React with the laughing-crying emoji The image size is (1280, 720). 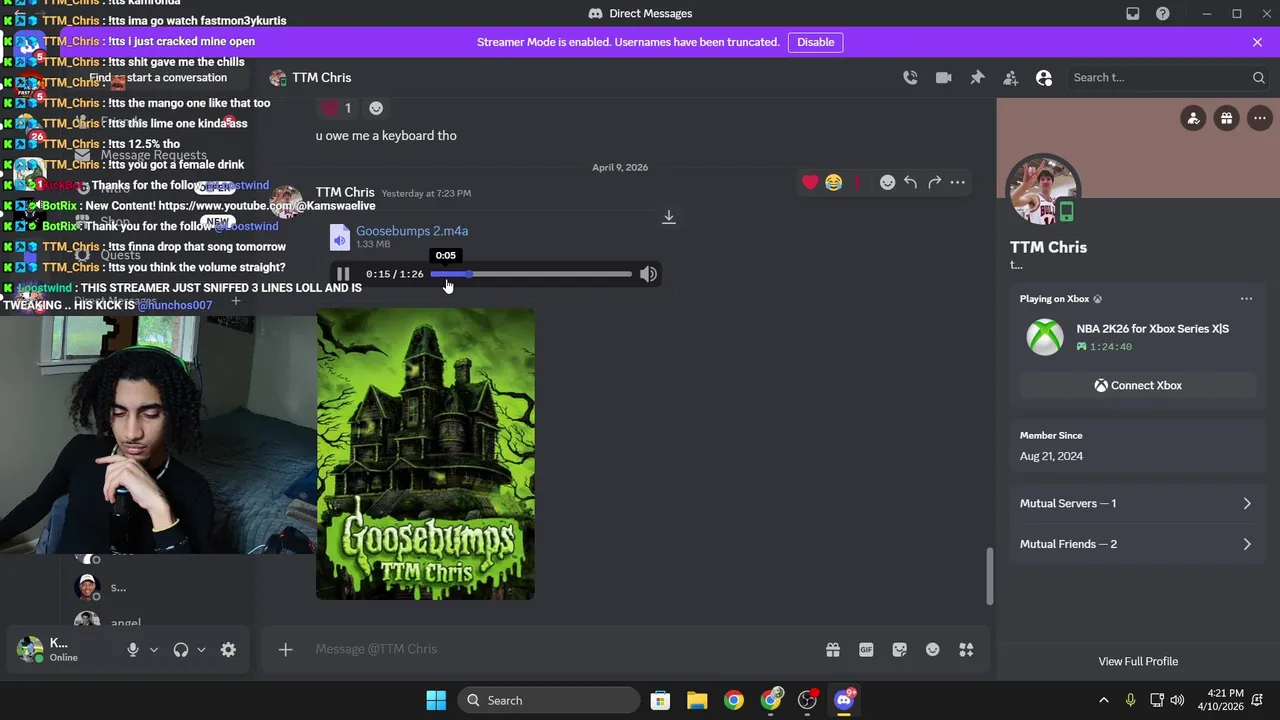point(833,182)
